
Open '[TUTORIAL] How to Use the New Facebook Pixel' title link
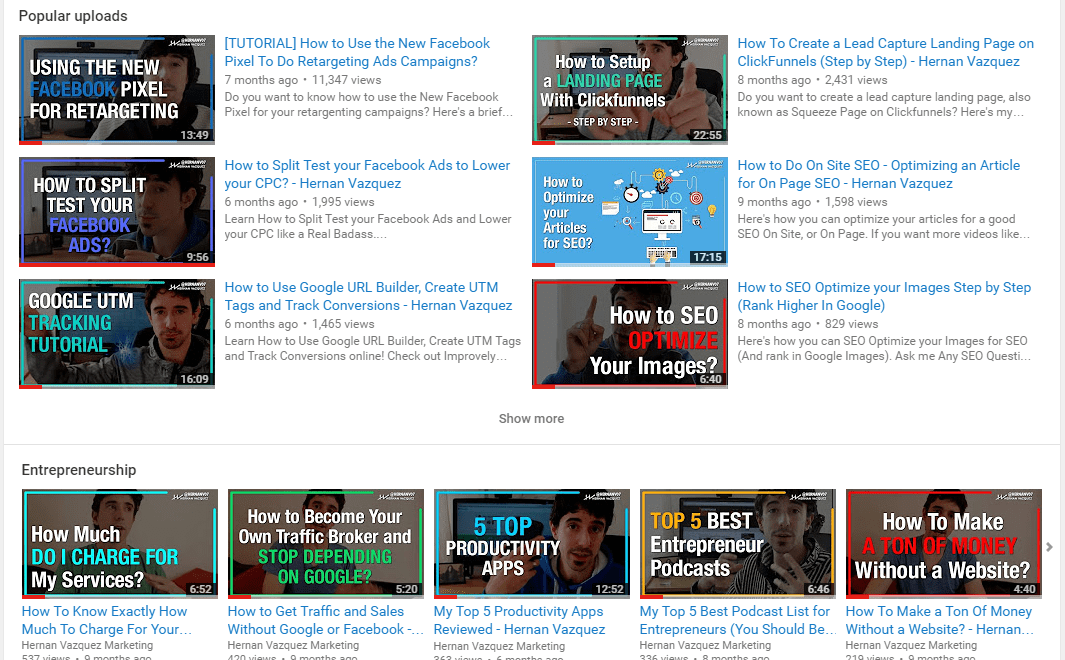coord(357,52)
